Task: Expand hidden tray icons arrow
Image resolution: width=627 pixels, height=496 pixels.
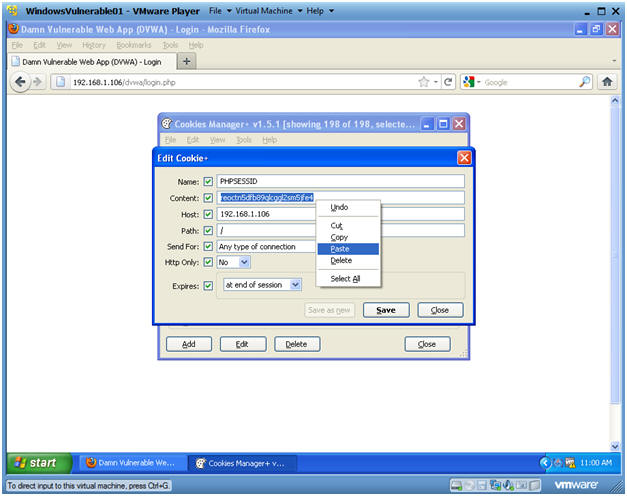Action: coord(545,463)
